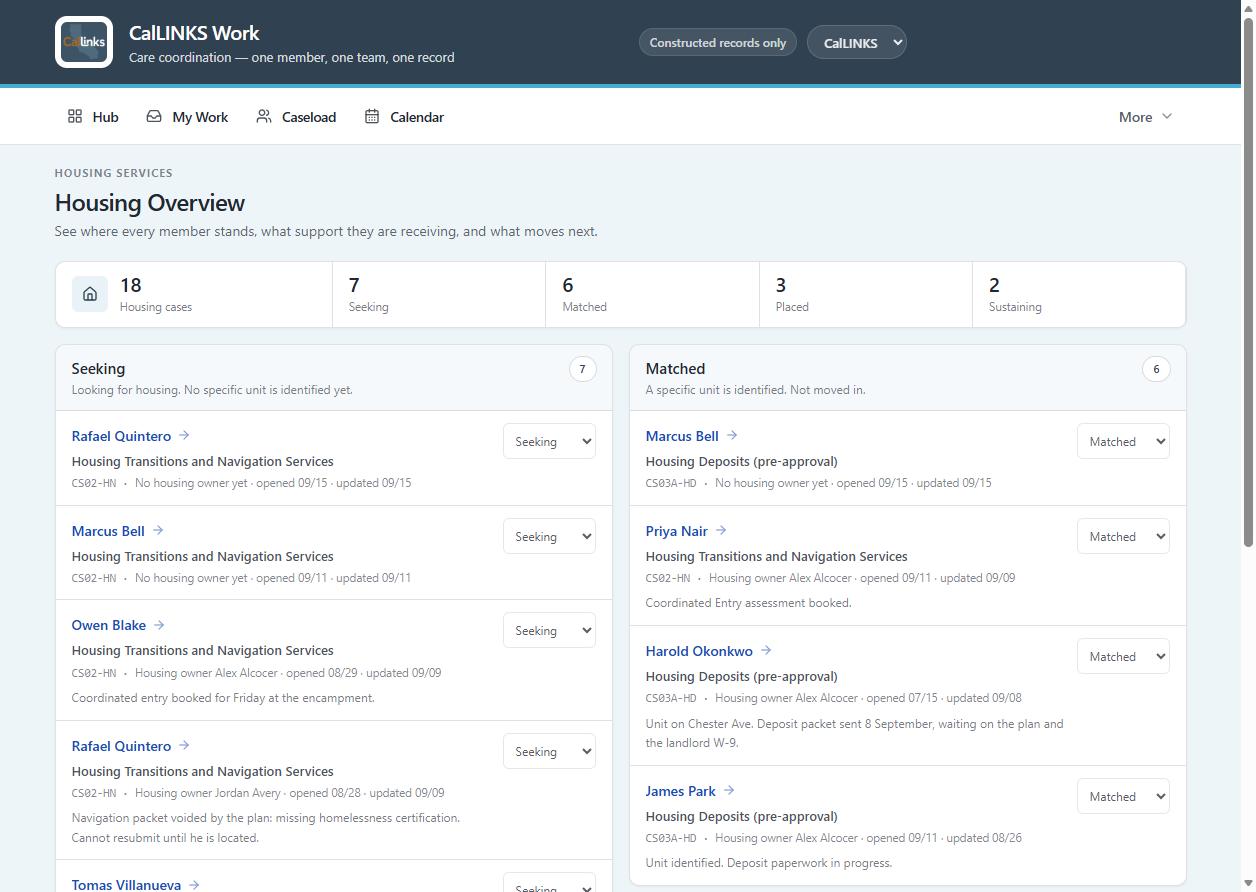Click arrow icon next to Harold Okonkwo
The width and height of the screenshot is (1256, 892).
(766, 651)
